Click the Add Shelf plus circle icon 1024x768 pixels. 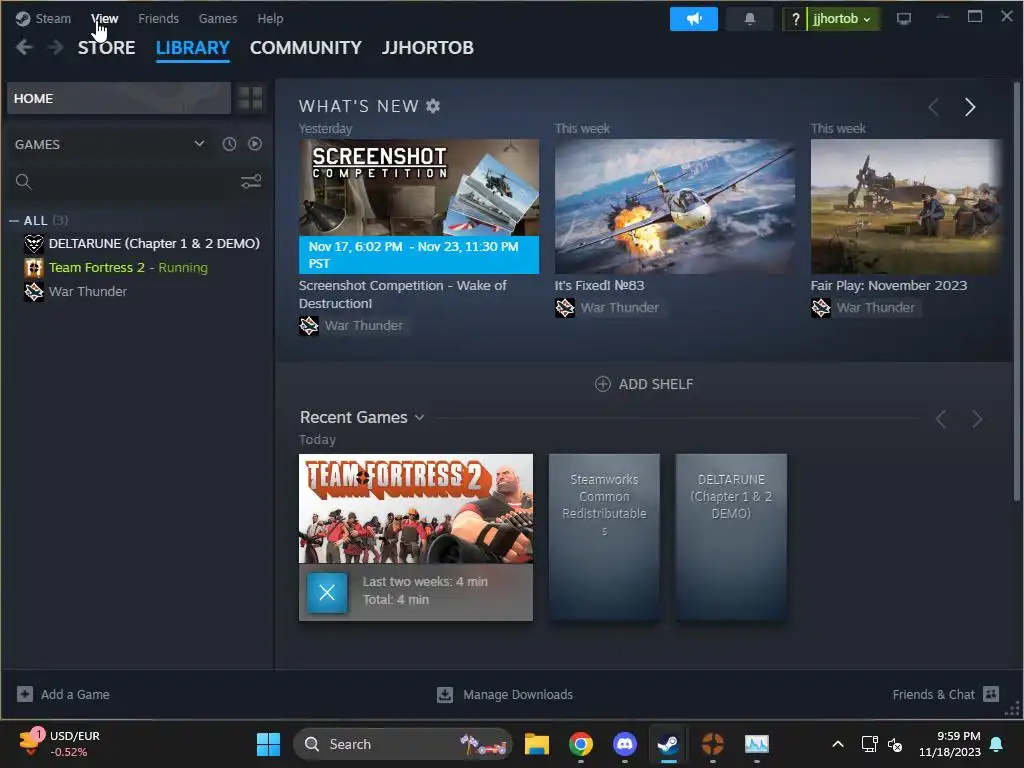(603, 384)
